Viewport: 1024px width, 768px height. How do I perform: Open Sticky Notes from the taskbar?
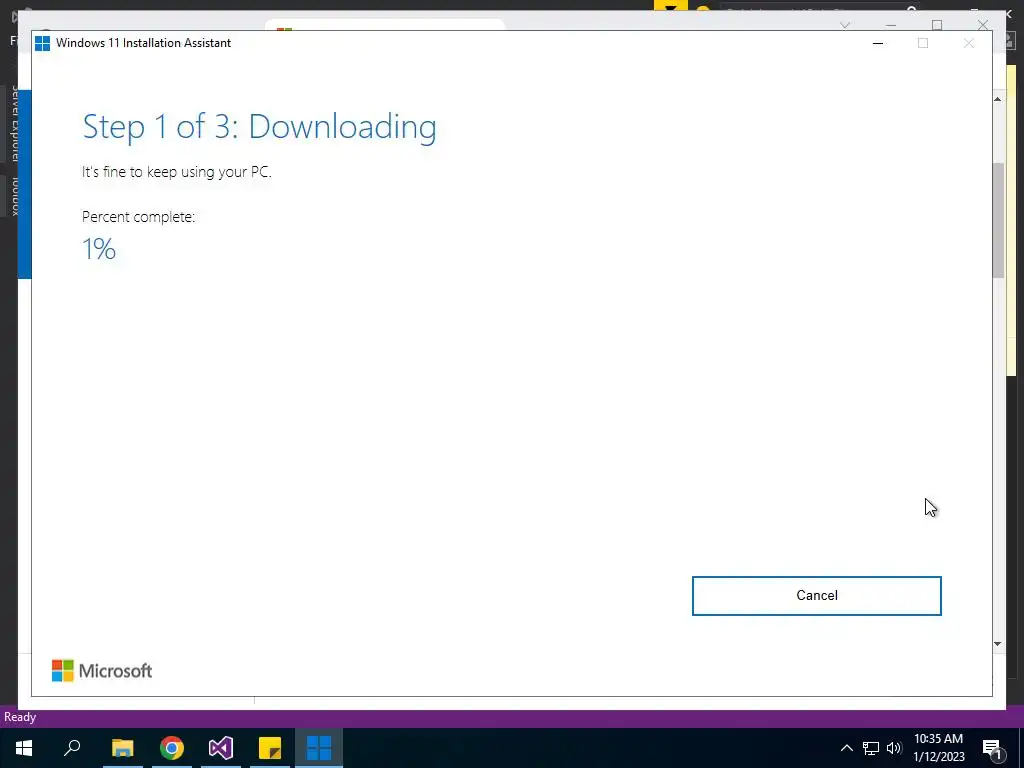pos(270,748)
